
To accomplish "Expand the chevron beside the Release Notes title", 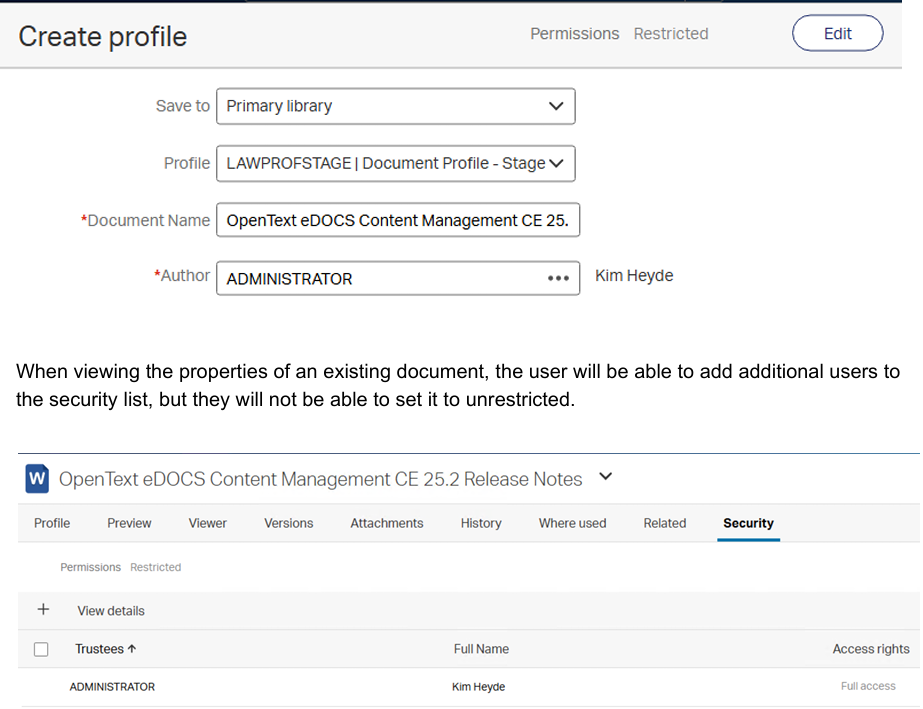I will point(606,476).
